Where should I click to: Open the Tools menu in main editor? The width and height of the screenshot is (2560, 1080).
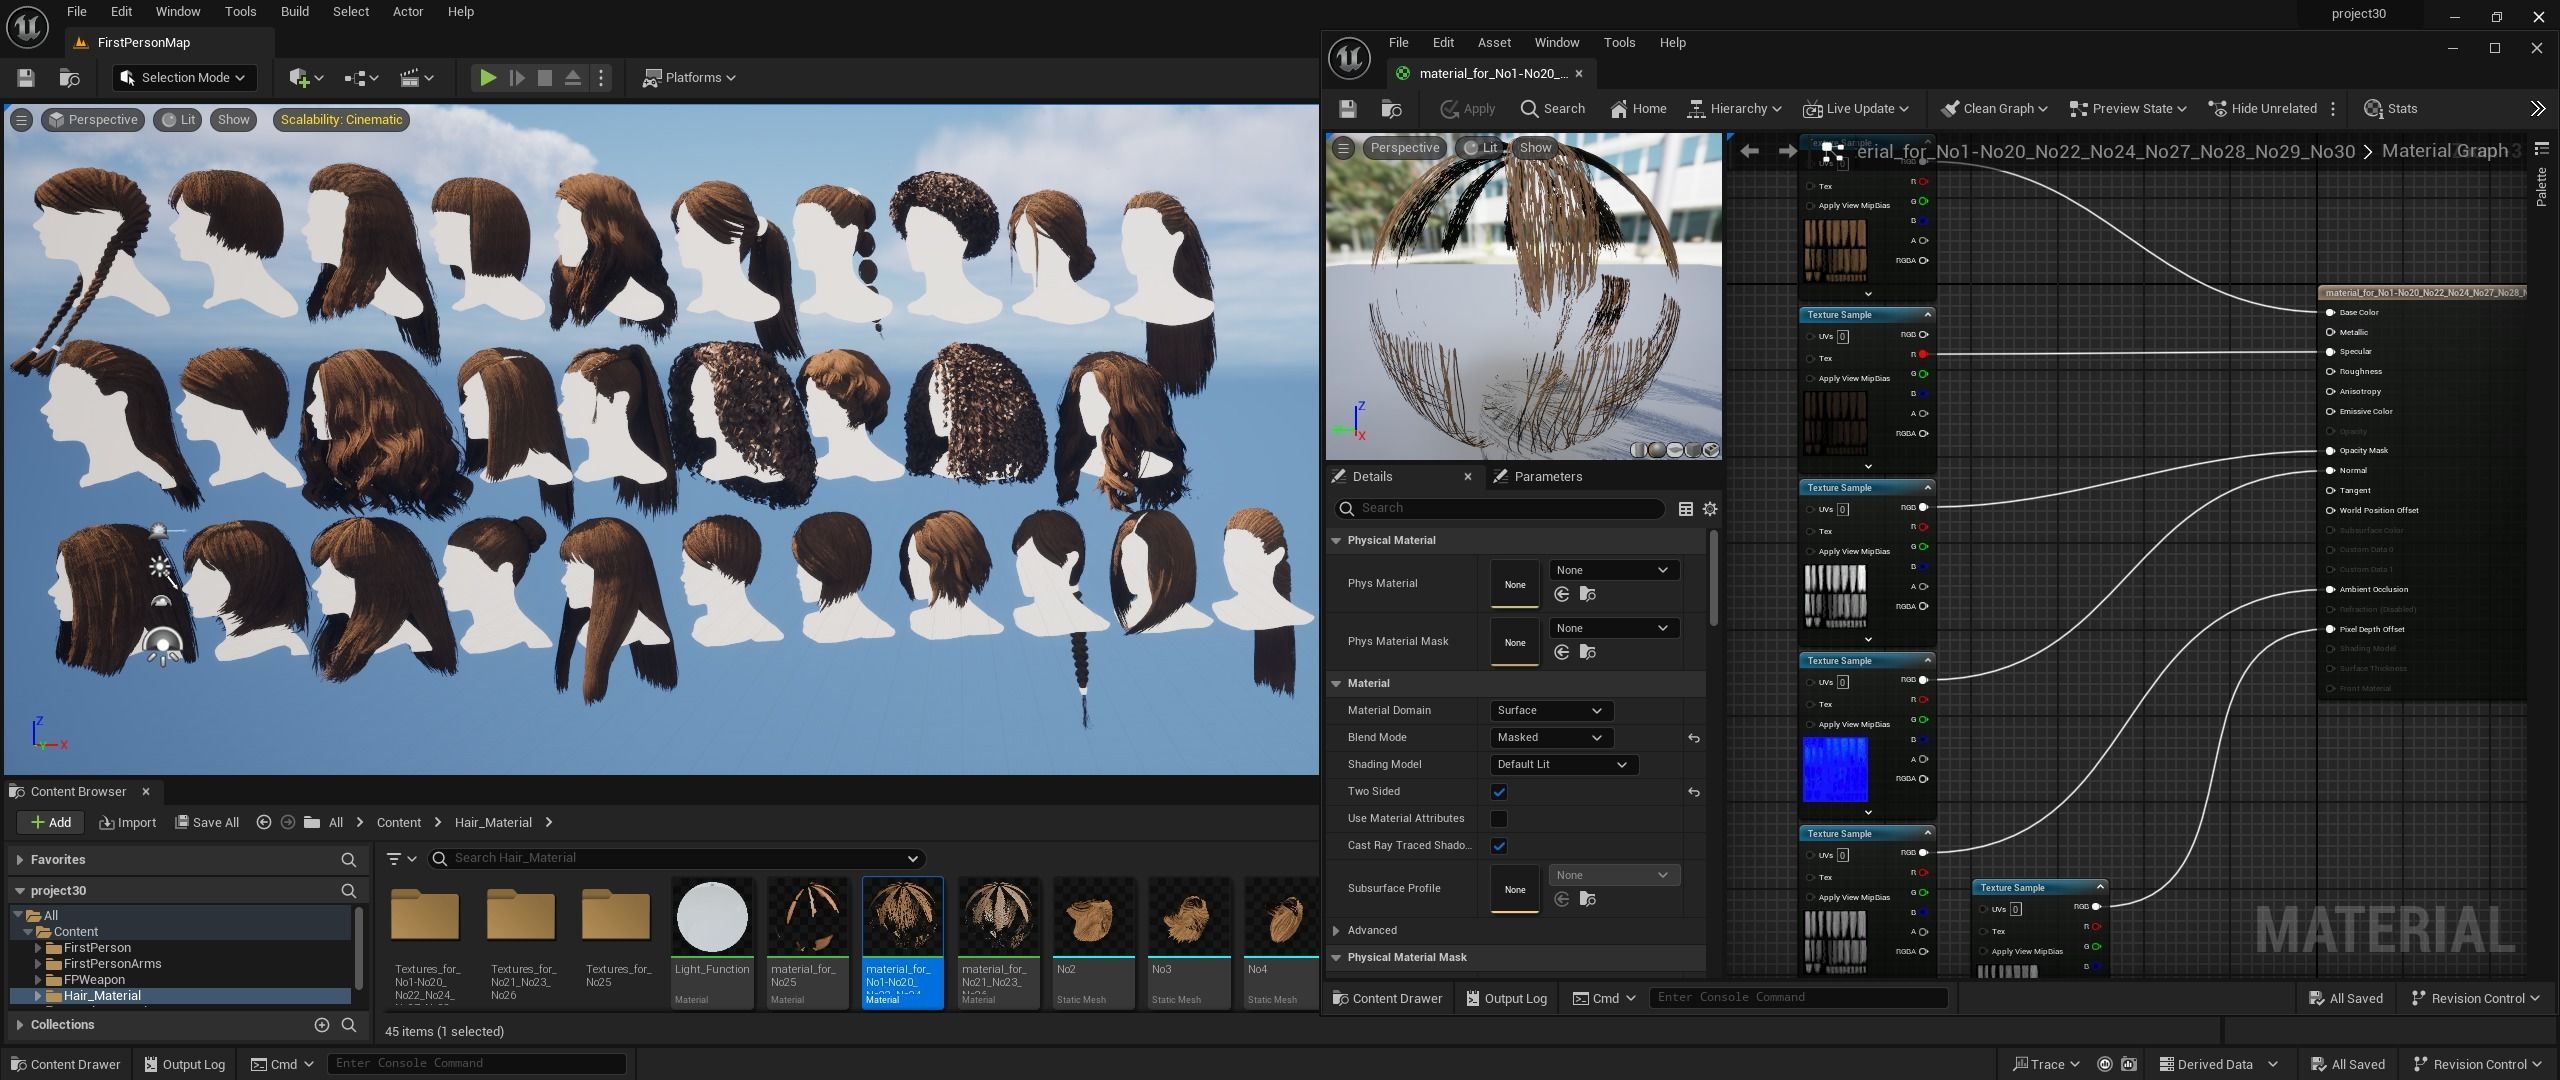click(240, 12)
